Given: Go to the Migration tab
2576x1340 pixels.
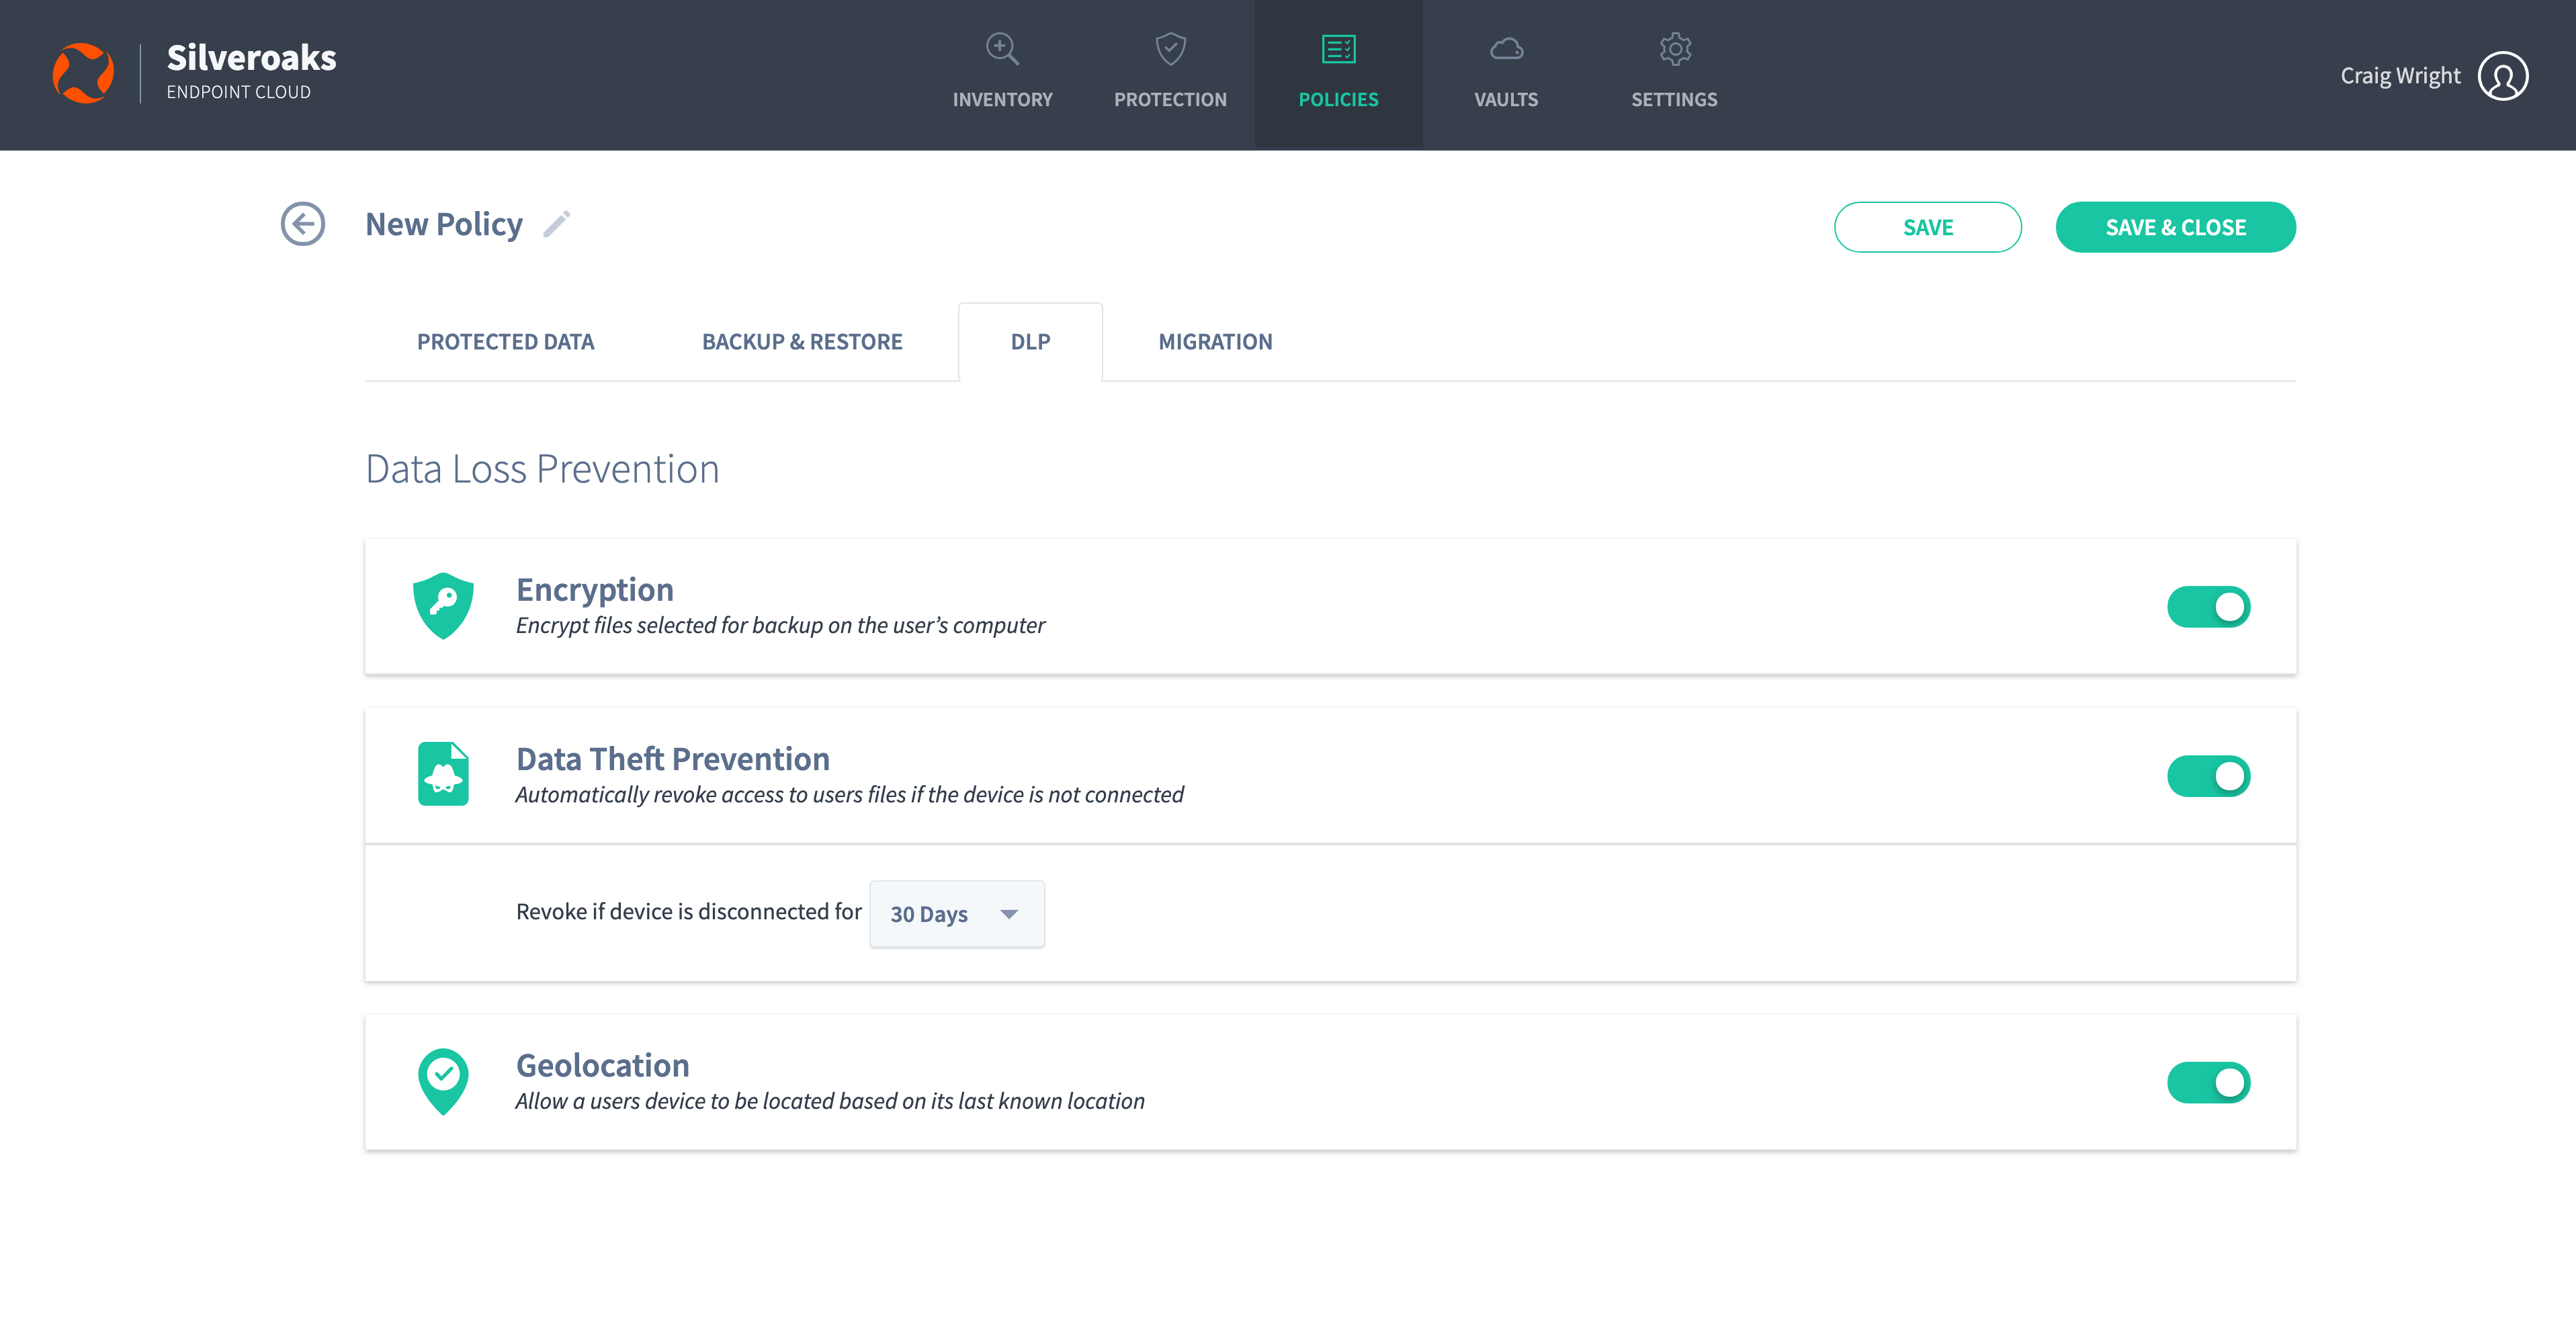Looking at the screenshot, I should [1215, 342].
